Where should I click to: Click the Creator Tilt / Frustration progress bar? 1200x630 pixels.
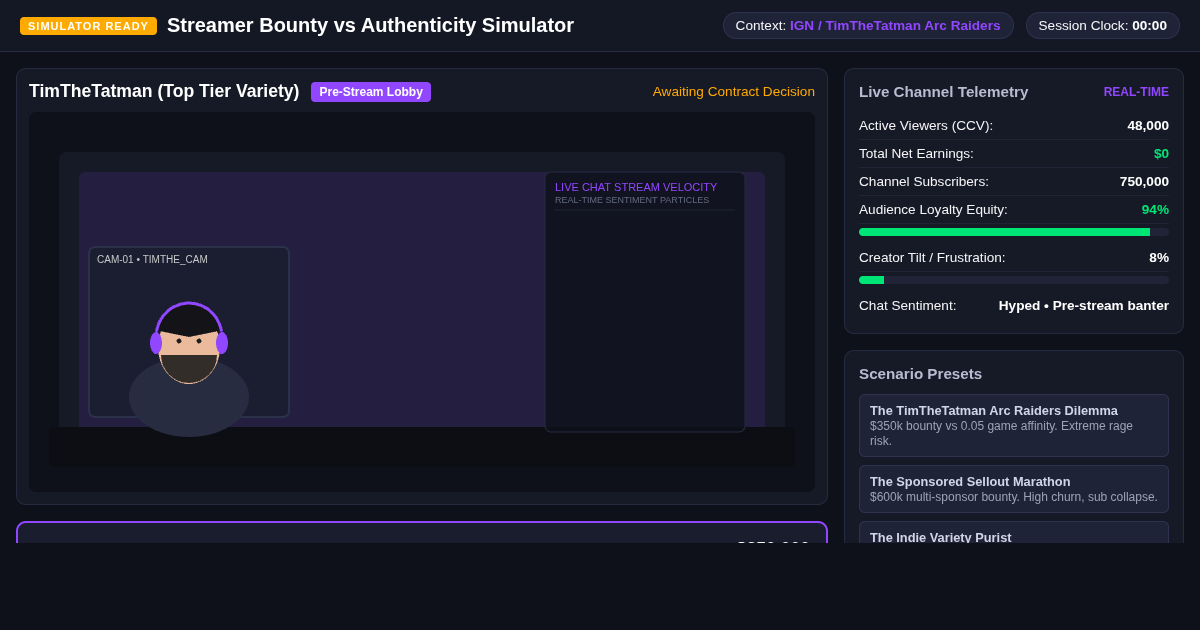[1014, 280]
